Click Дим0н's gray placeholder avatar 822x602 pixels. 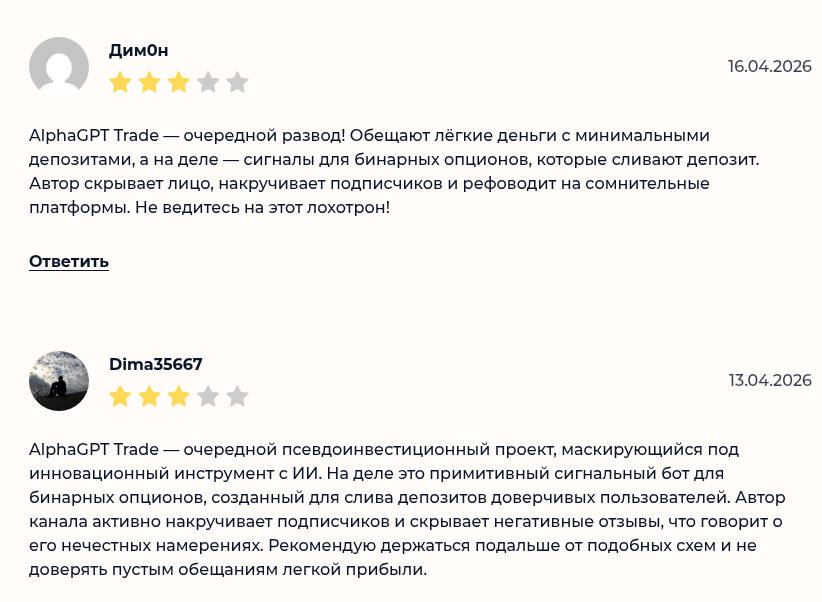point(60,65)
